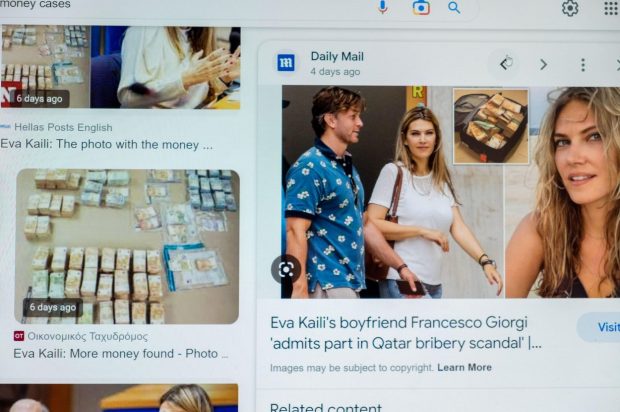Go to previous image with left chevron
Screen dimensions: 620x412
(x=504, y=64)
